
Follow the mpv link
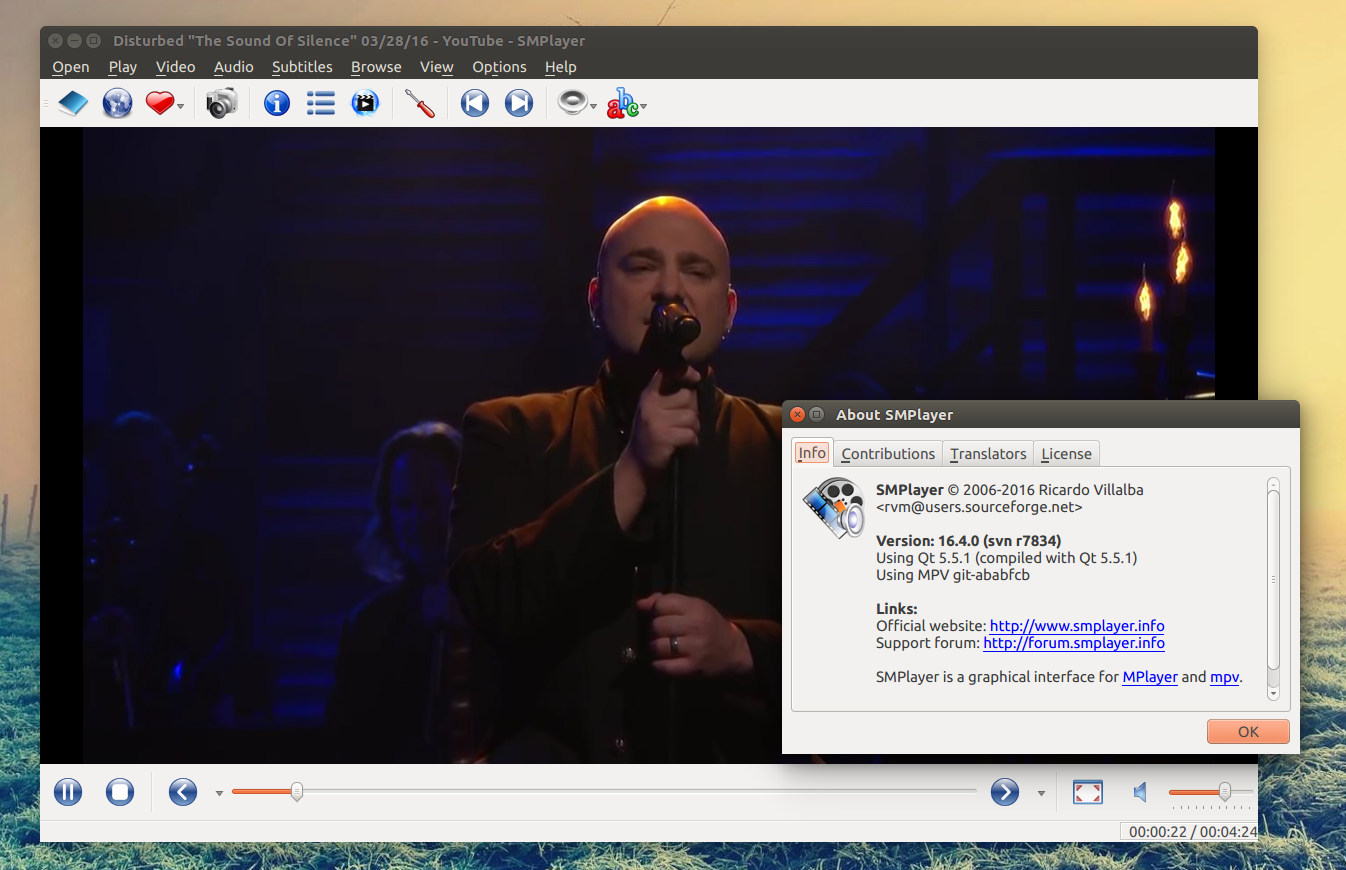pyautogui.click(x=1224, y=677)
